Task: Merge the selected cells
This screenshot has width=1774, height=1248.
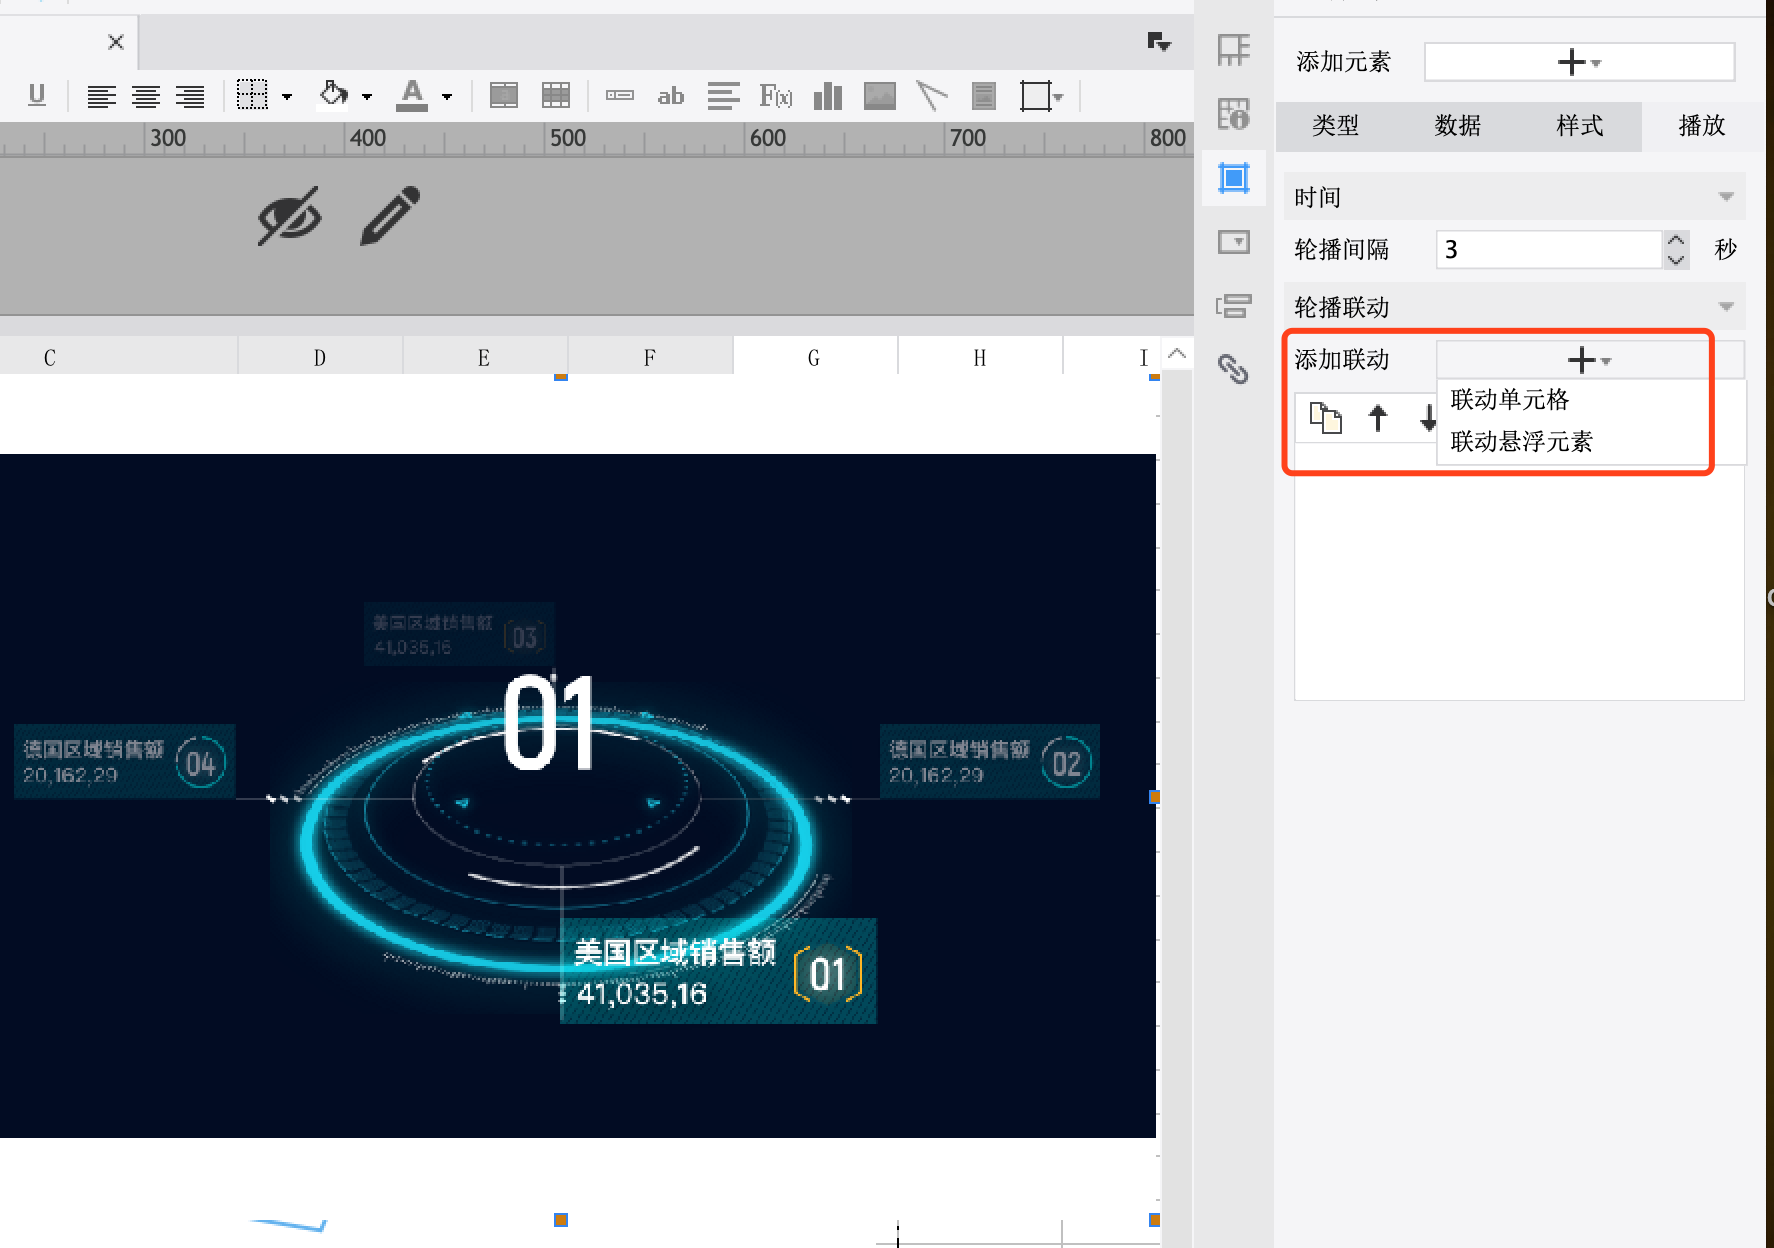Action: point(504,96)
